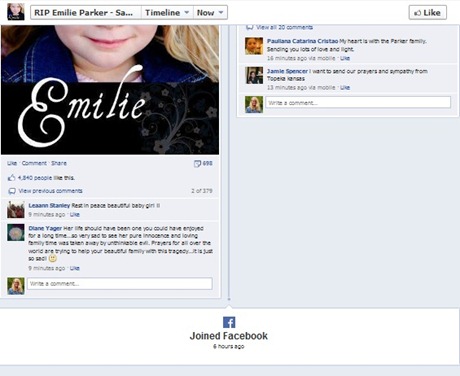The image size is (460, 376).
Task: Open Pauliana Catarina Cristao's profile picture
Action: (x=254, y=46)
